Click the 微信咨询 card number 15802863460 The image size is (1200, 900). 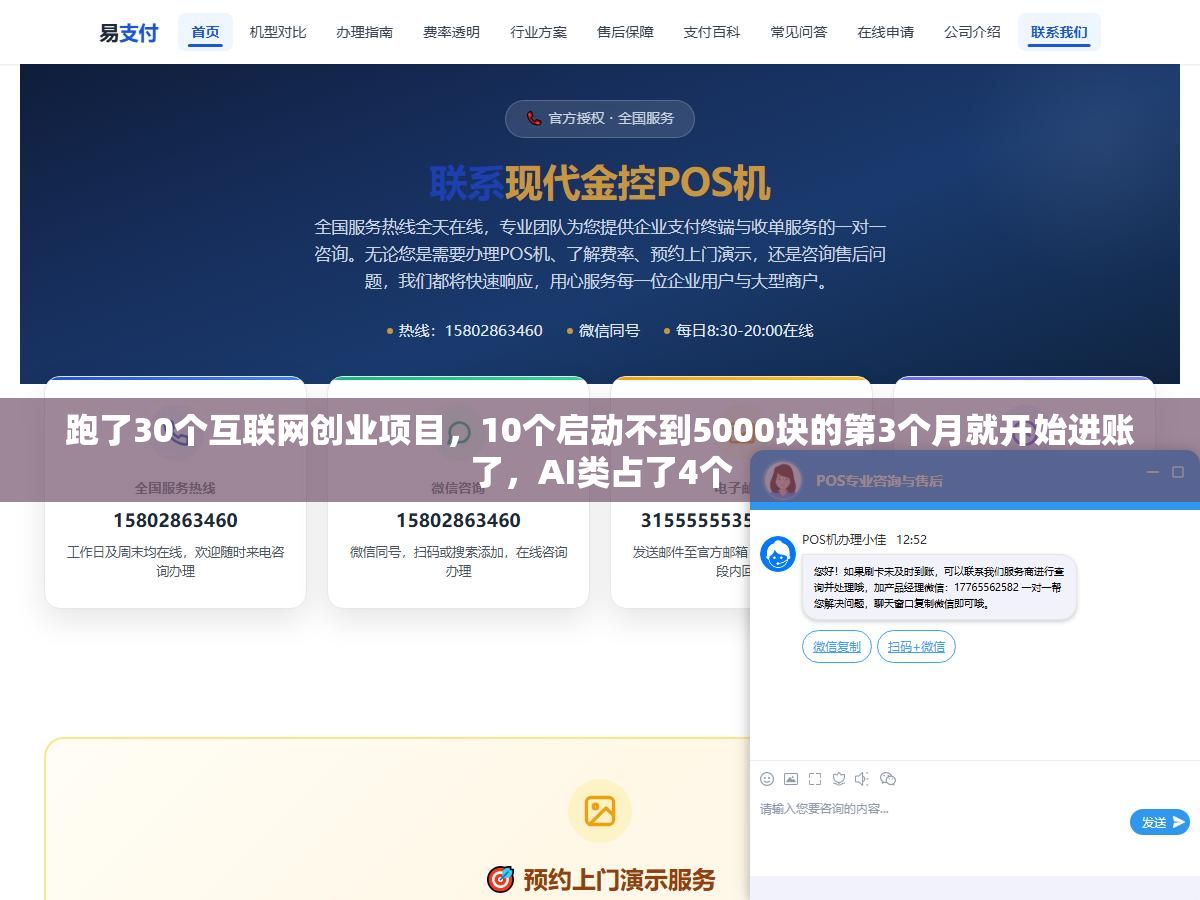click(x=458, y=520)
